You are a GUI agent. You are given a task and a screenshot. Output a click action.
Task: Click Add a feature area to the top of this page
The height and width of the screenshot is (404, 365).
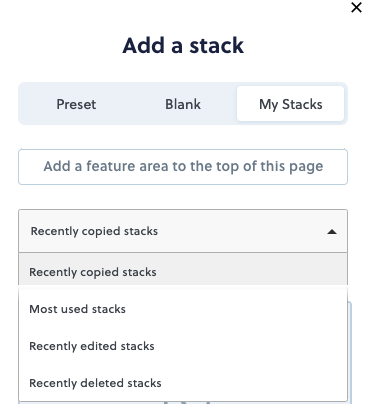[183, 167]
